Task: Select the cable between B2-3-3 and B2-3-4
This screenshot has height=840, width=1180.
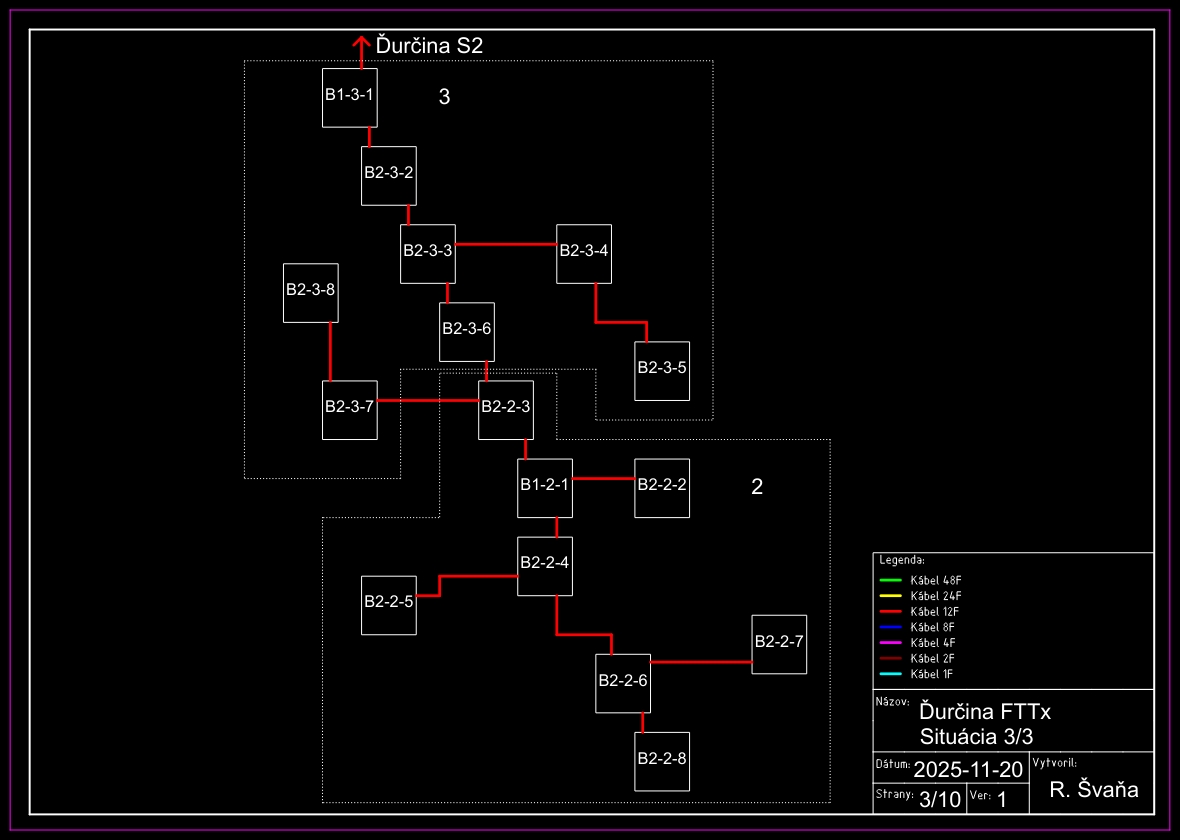Action: click(505, 244)
